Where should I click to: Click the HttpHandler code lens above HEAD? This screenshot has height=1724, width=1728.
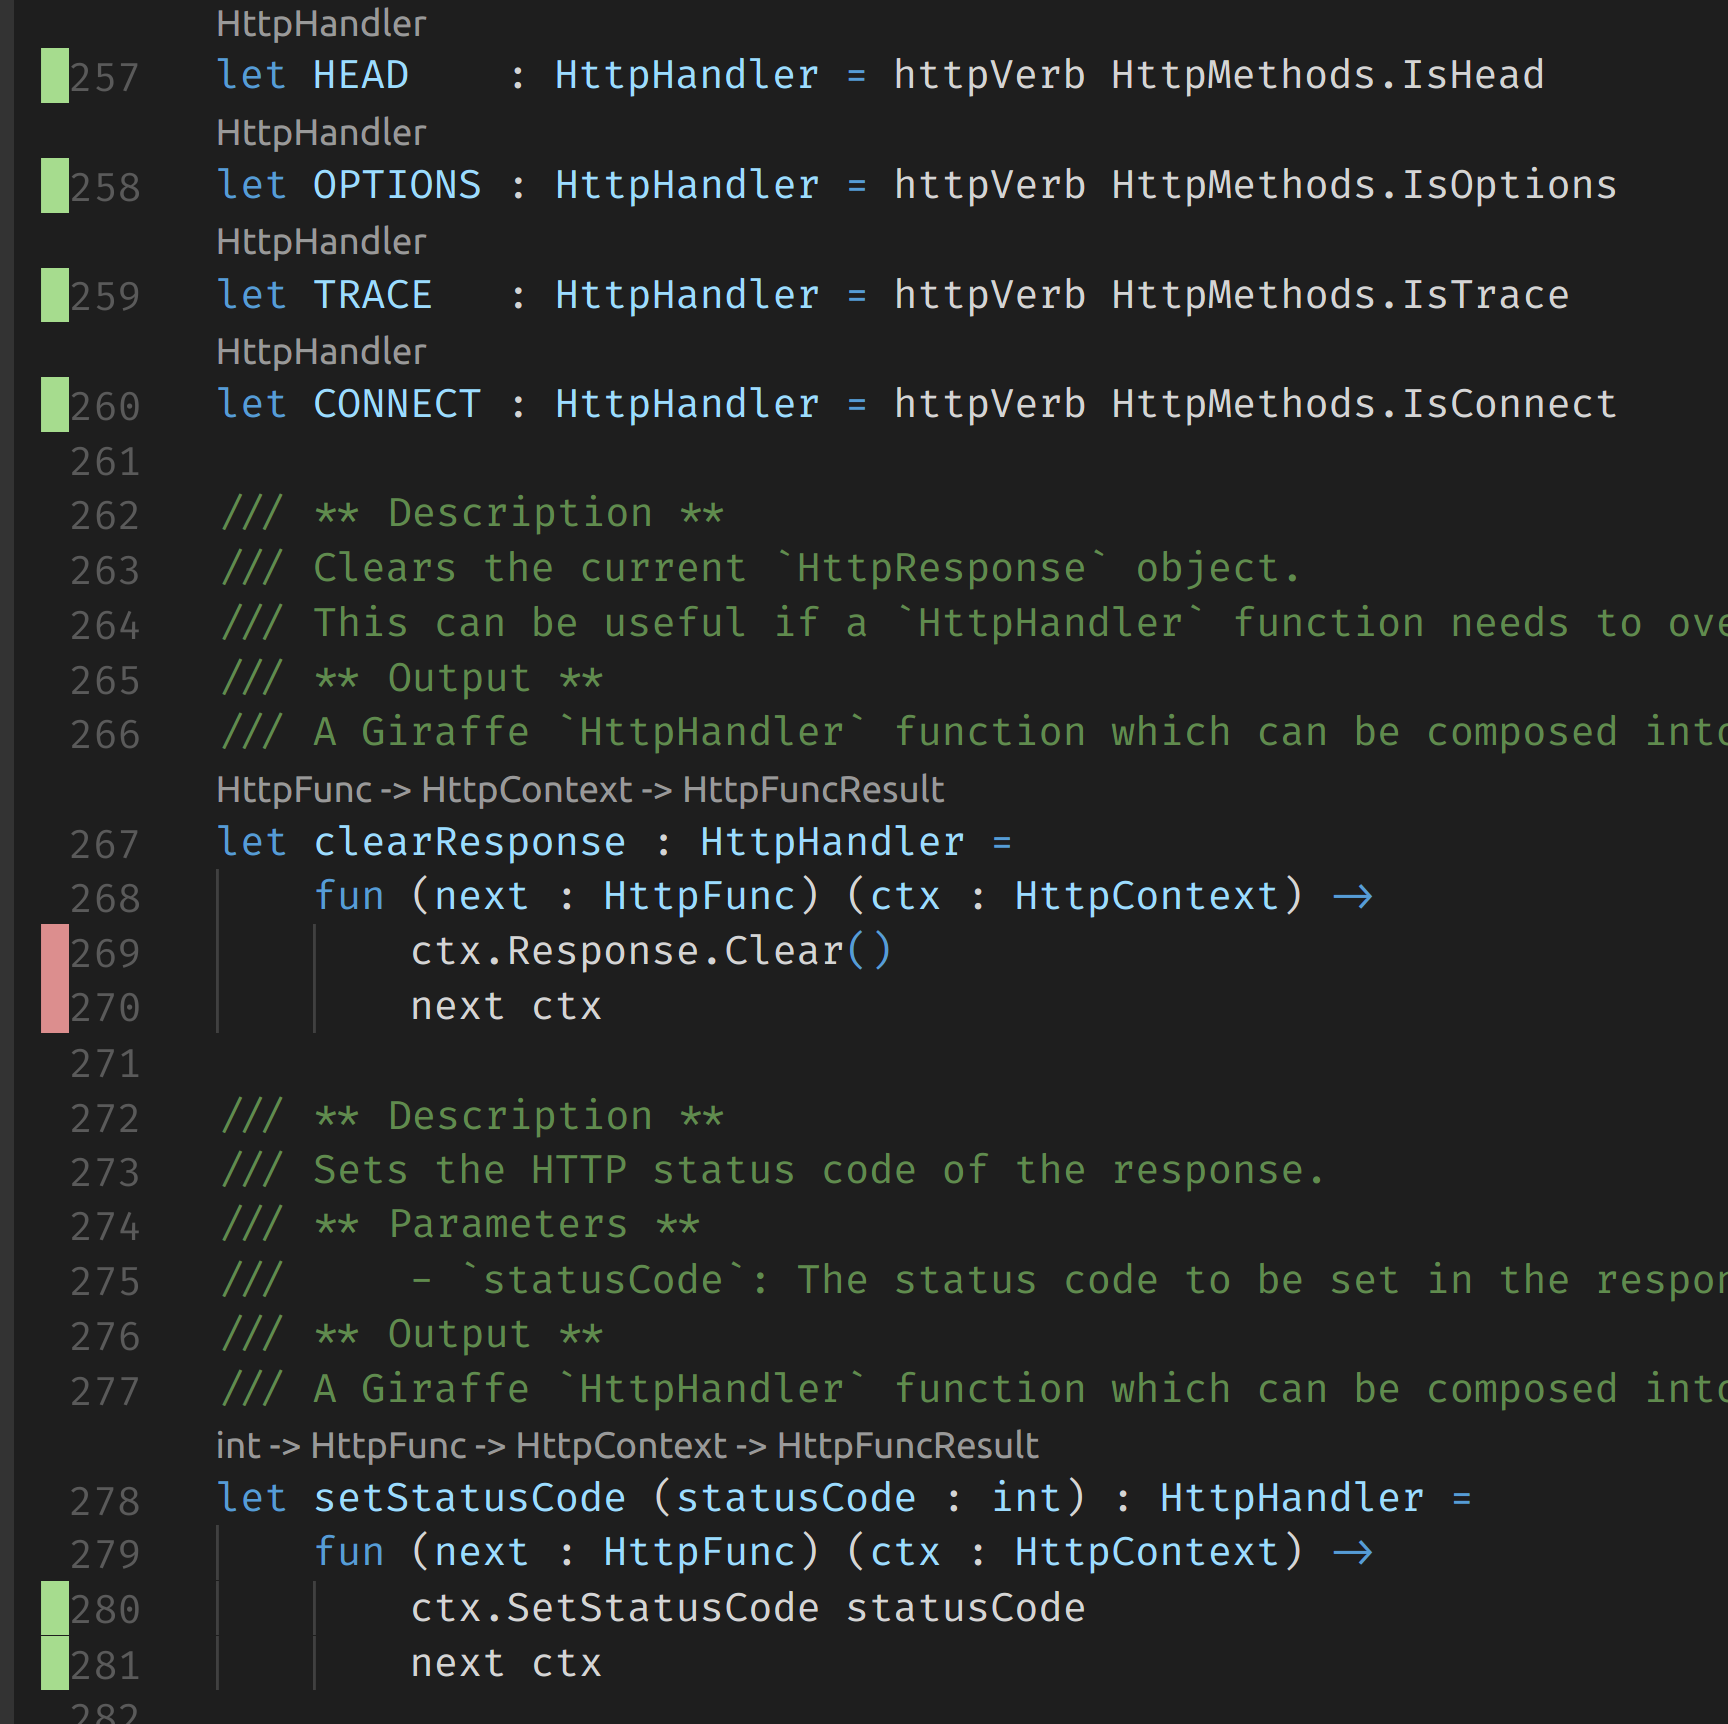[321, 23]
